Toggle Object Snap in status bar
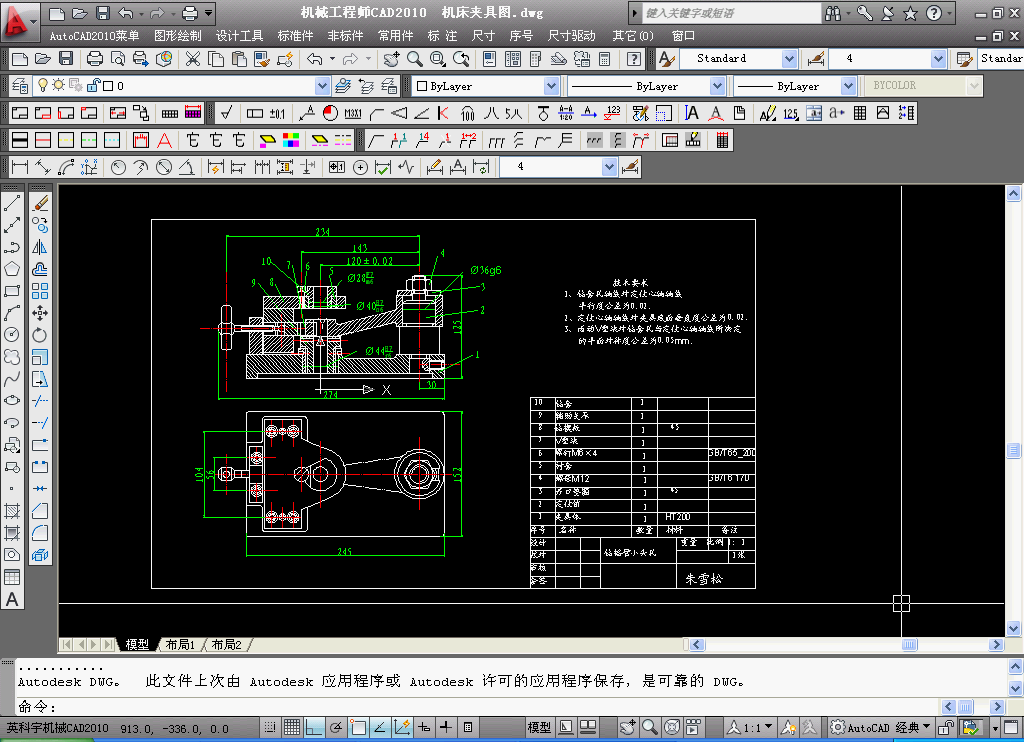1024x742 pixels. tap(358, 727)
